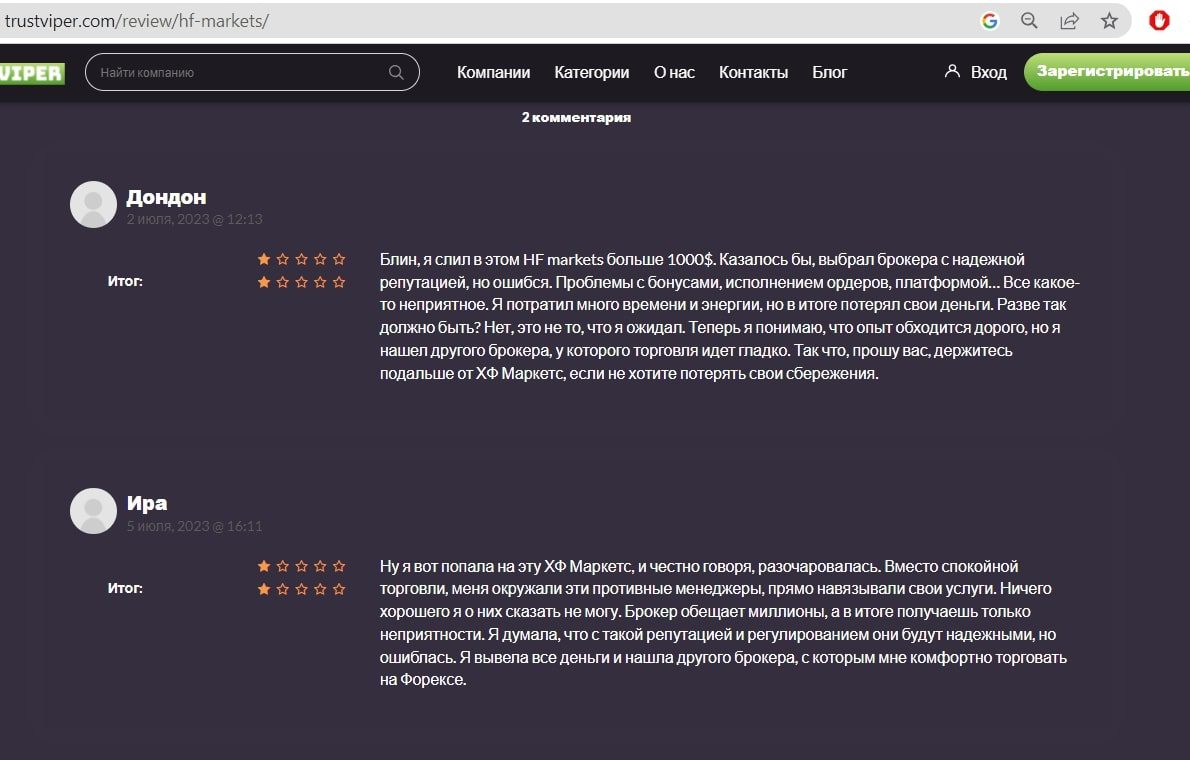
Task: Click the Итог star rating in Ира's review
Action: [301, 589]
